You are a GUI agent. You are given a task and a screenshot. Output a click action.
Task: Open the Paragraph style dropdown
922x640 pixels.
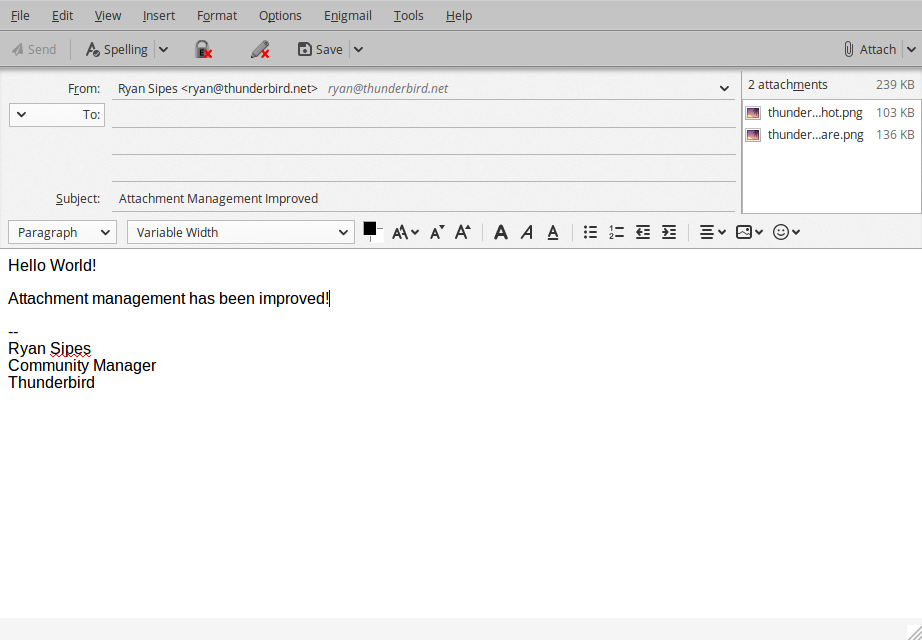63,232
